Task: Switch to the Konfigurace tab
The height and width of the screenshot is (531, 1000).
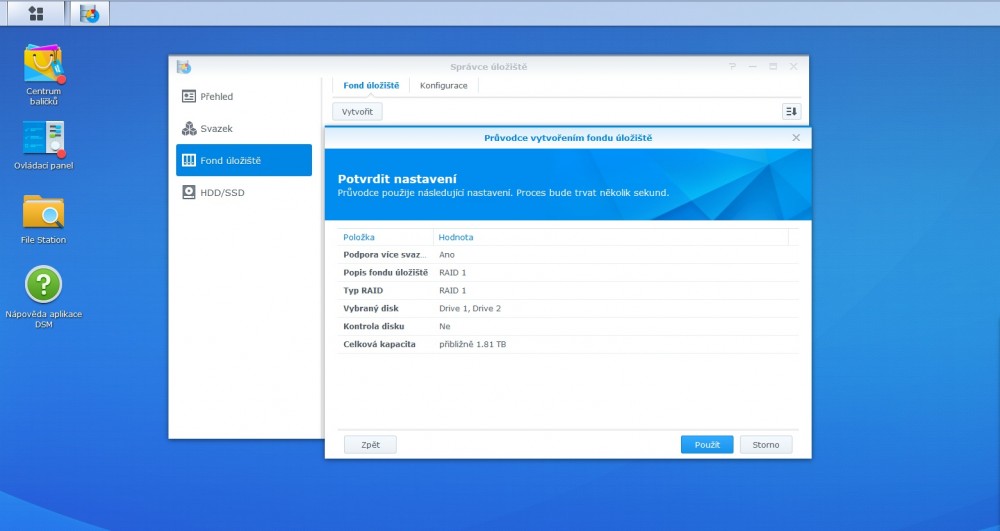Action: [443, 86]
